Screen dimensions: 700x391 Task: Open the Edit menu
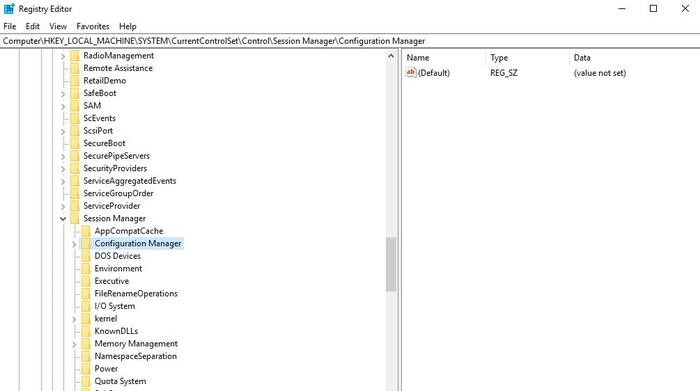click(x=32, y=26)
